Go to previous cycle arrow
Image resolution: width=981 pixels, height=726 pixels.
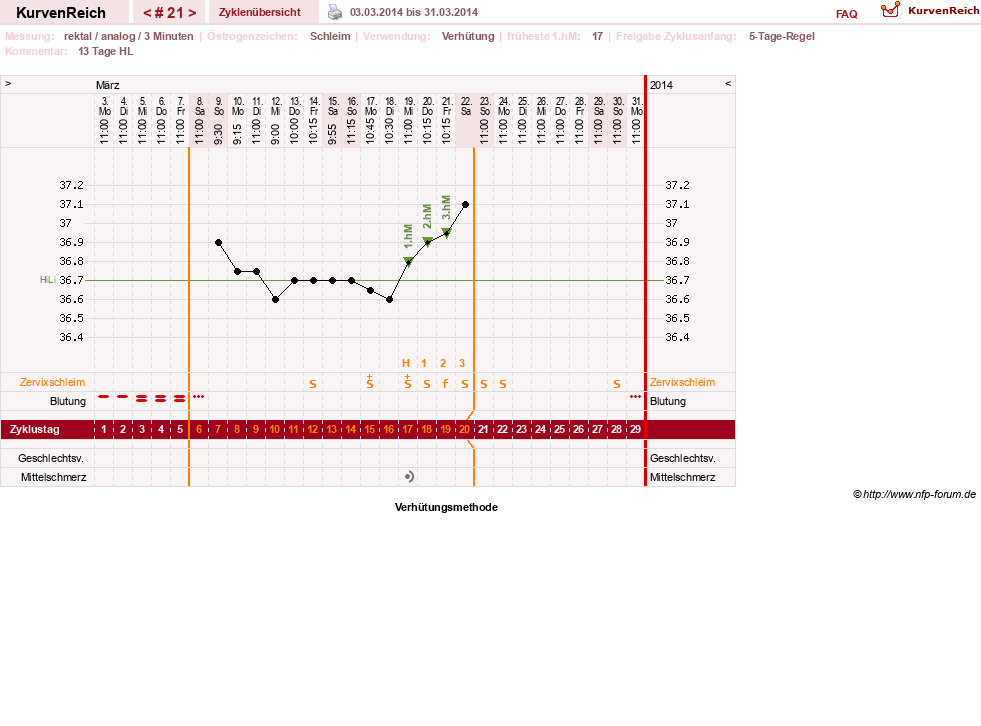(147, 13)
